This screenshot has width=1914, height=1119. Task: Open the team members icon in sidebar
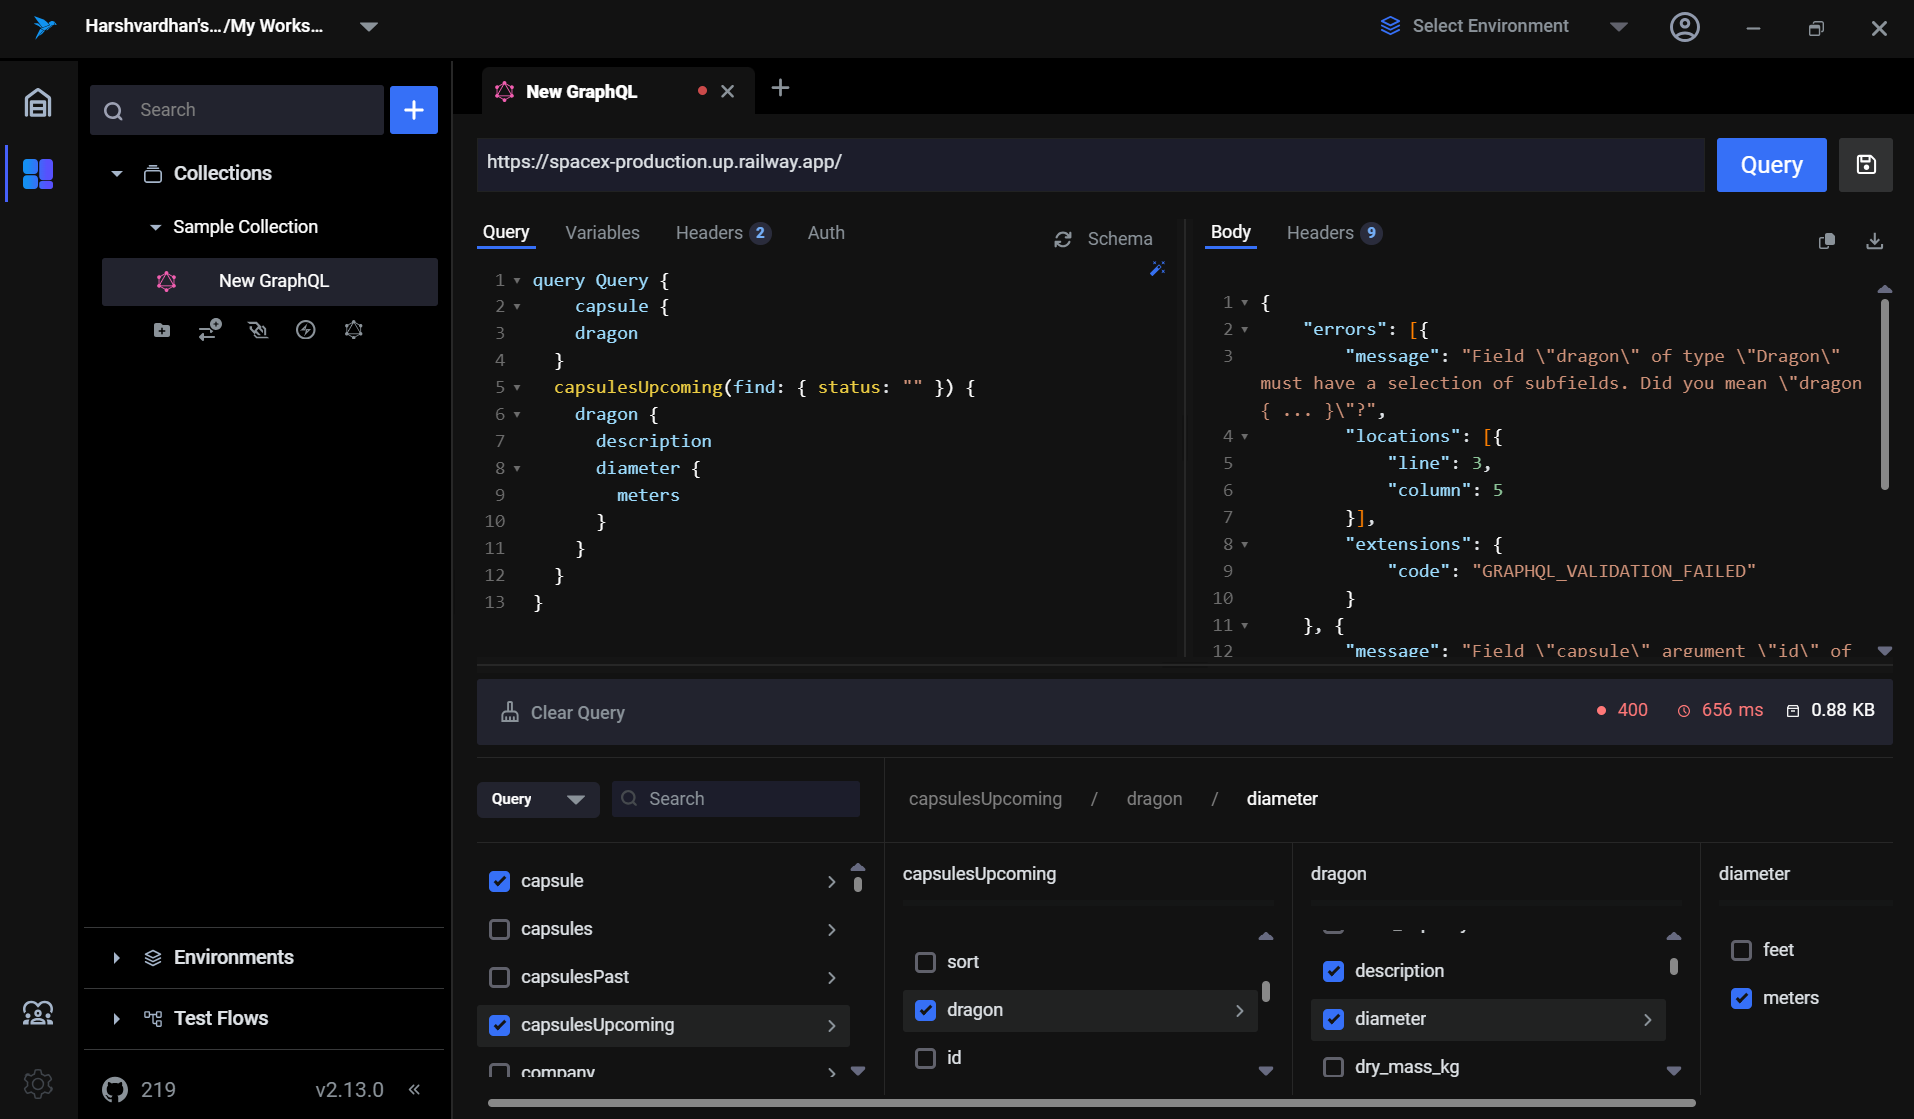pos(38,1013)
